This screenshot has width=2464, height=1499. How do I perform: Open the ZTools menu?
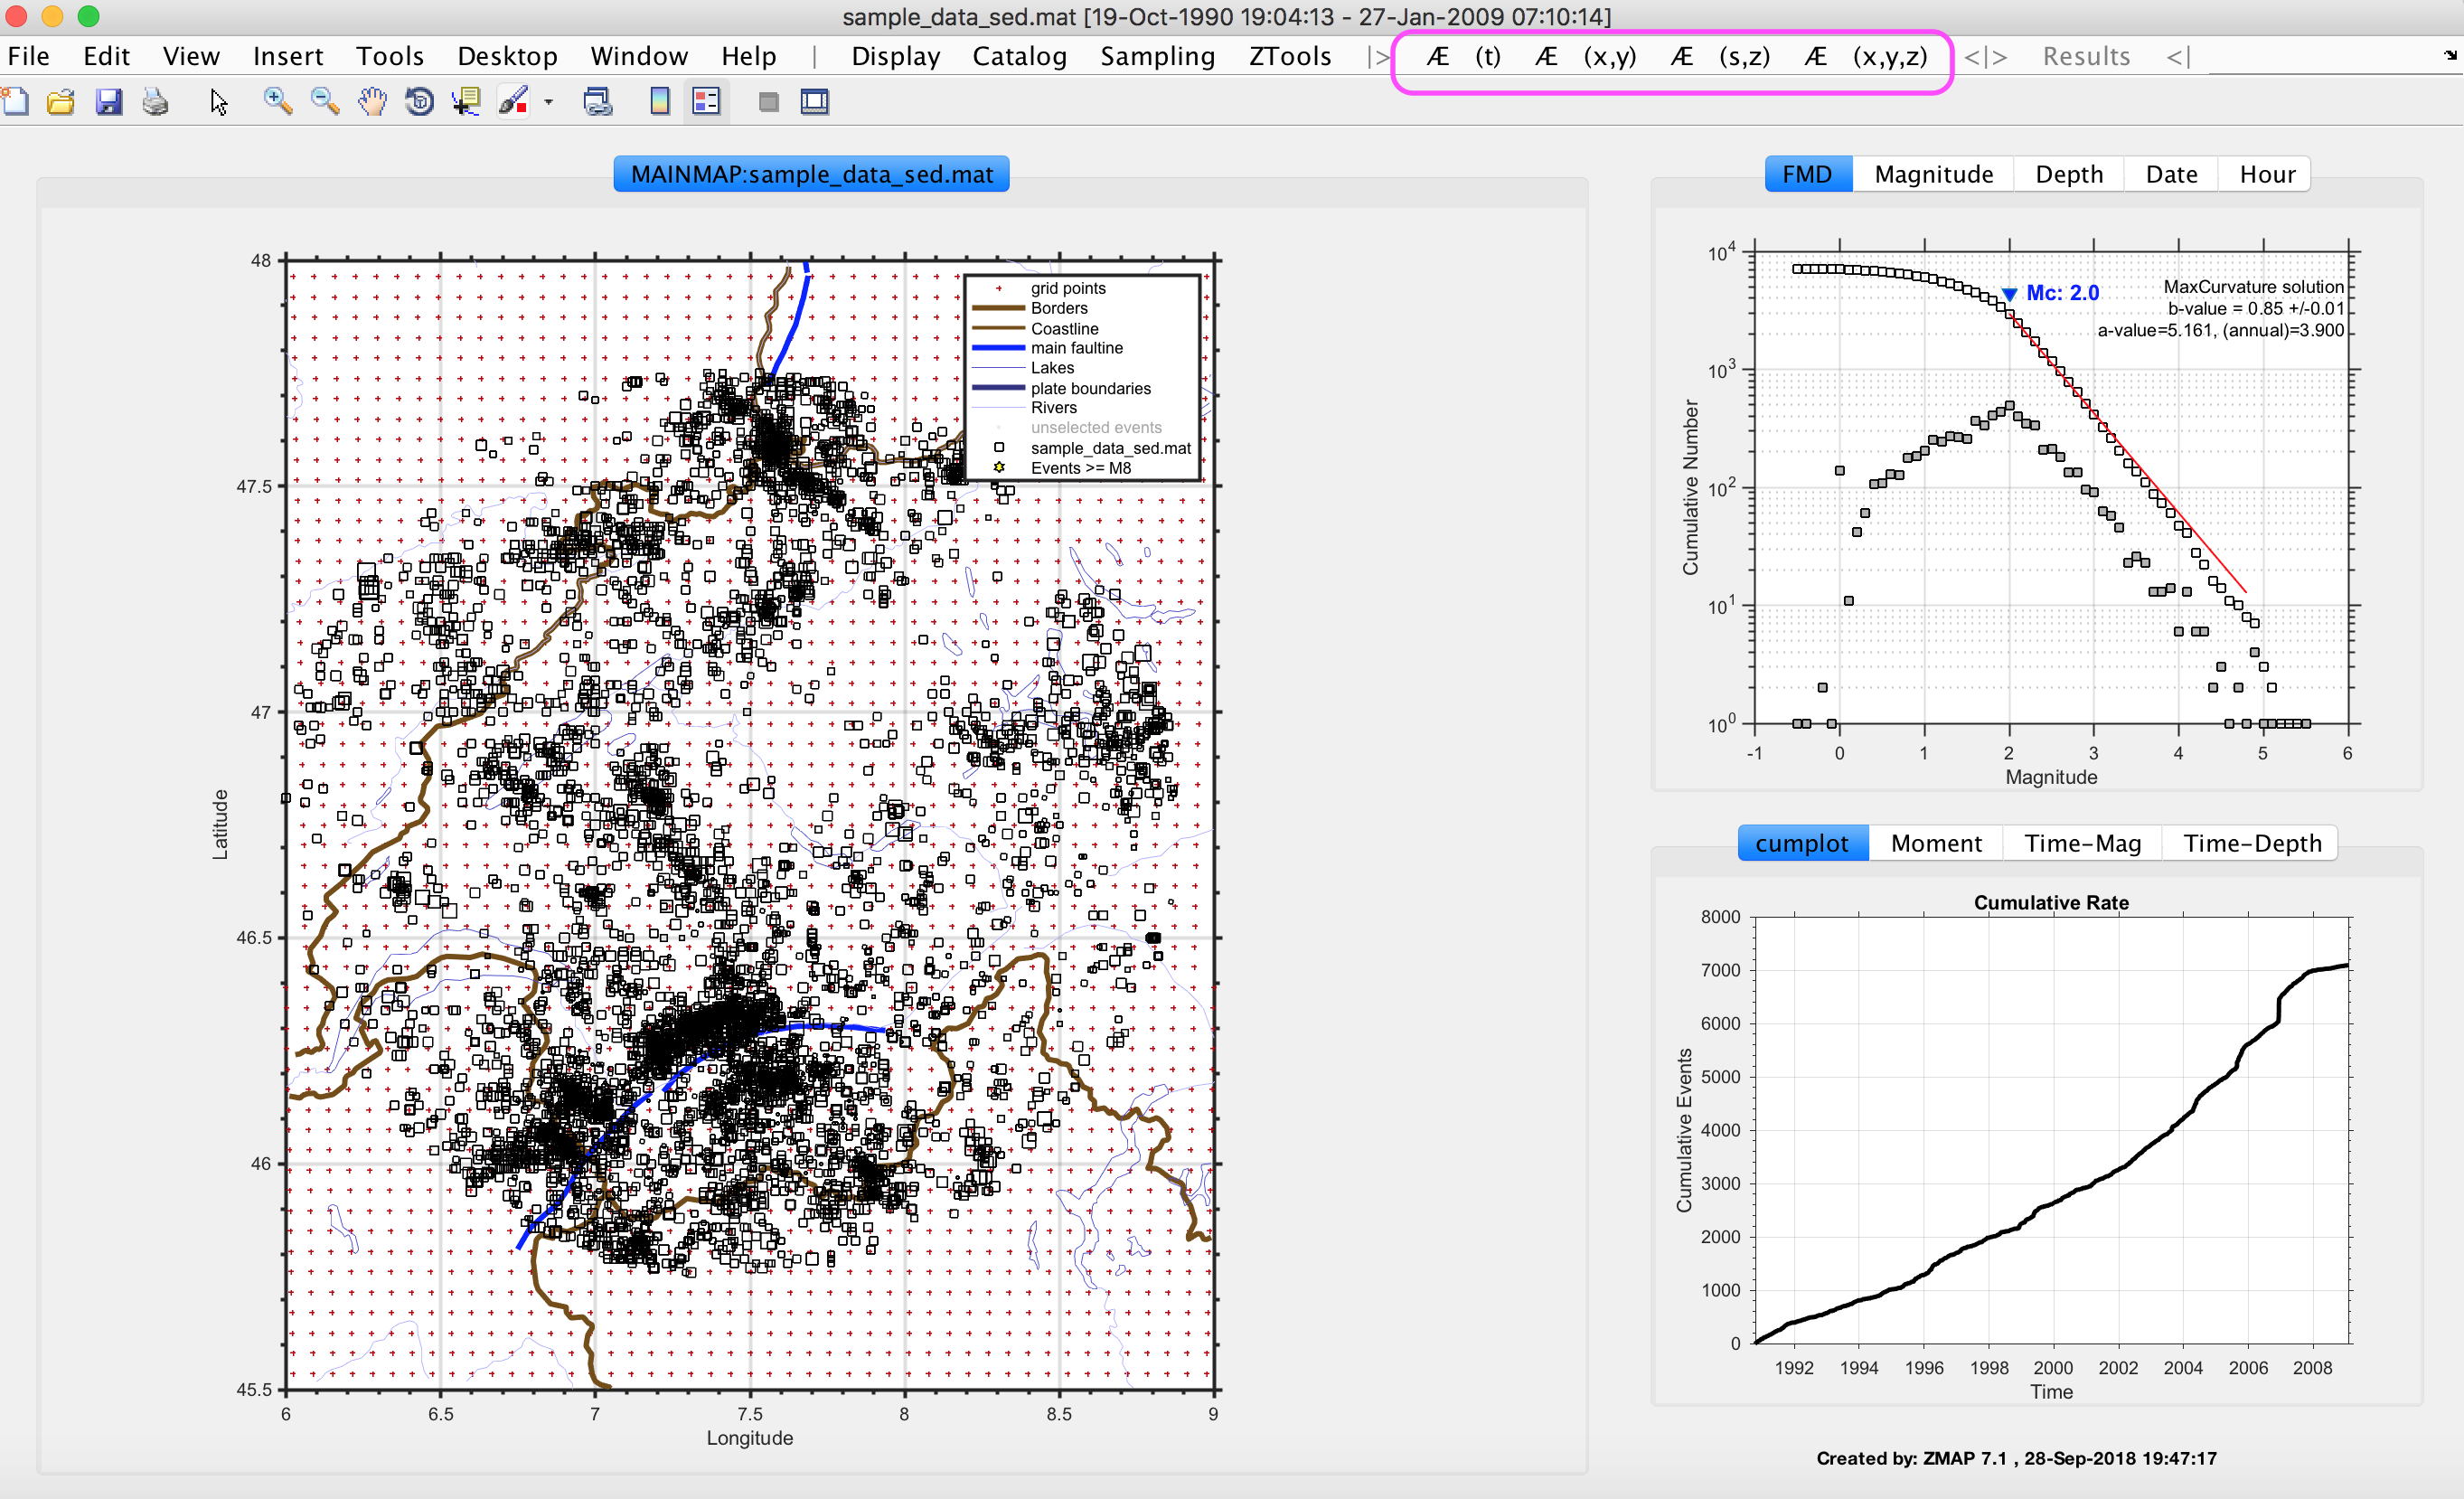(x=1289, y=56)
